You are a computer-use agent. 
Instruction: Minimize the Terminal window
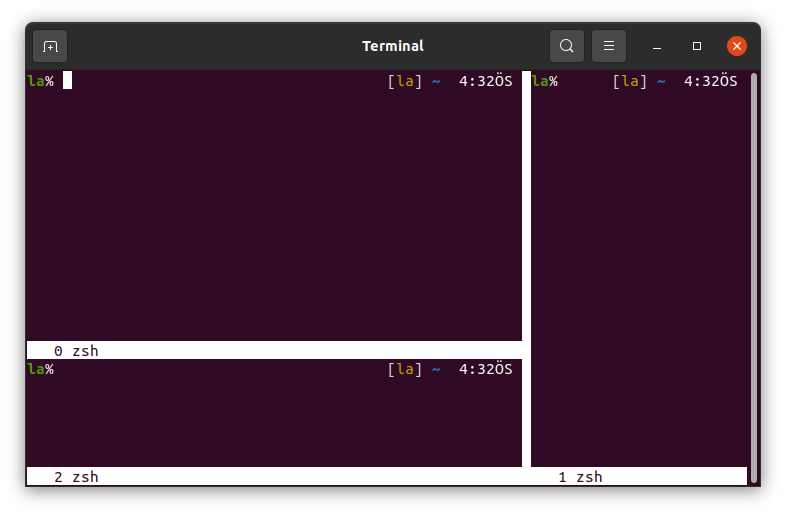tap(657, 46)
